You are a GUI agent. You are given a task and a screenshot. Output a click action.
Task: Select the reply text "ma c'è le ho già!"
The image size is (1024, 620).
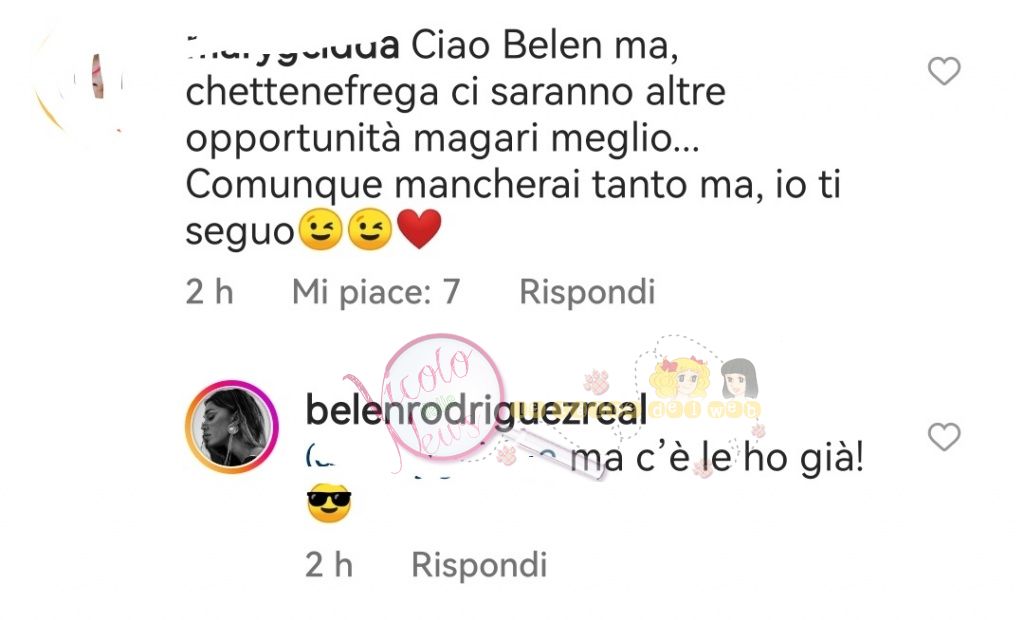click(717, 457)
